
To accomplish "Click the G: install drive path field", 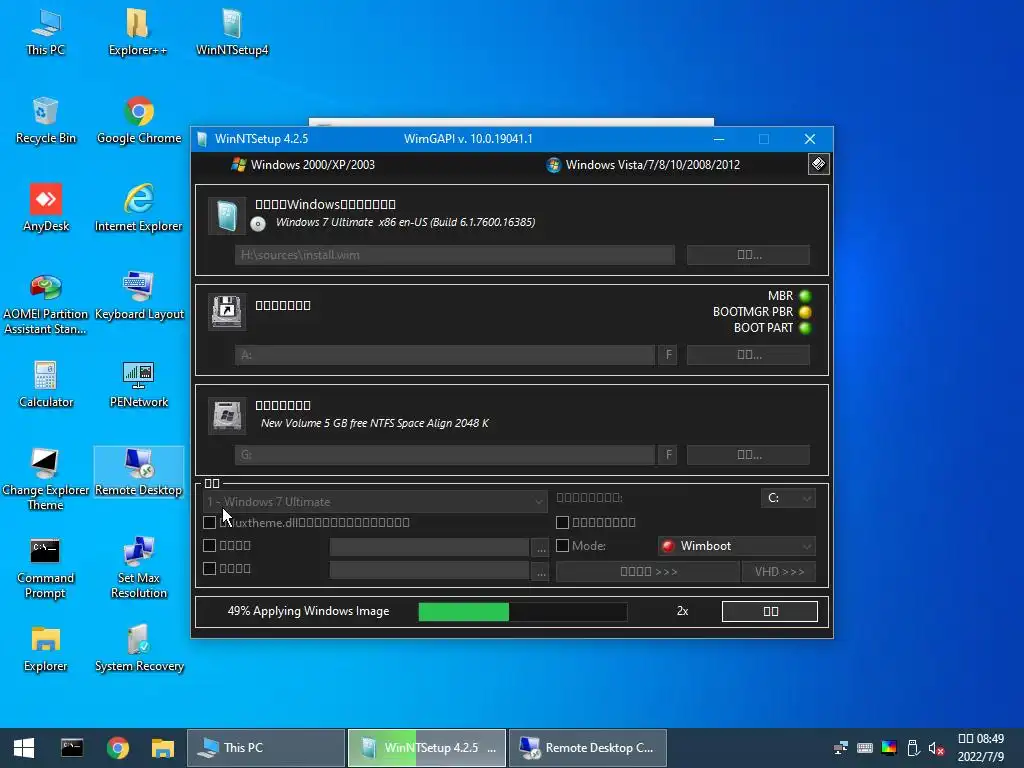I will pyautogui.click(x=445, y=455).
